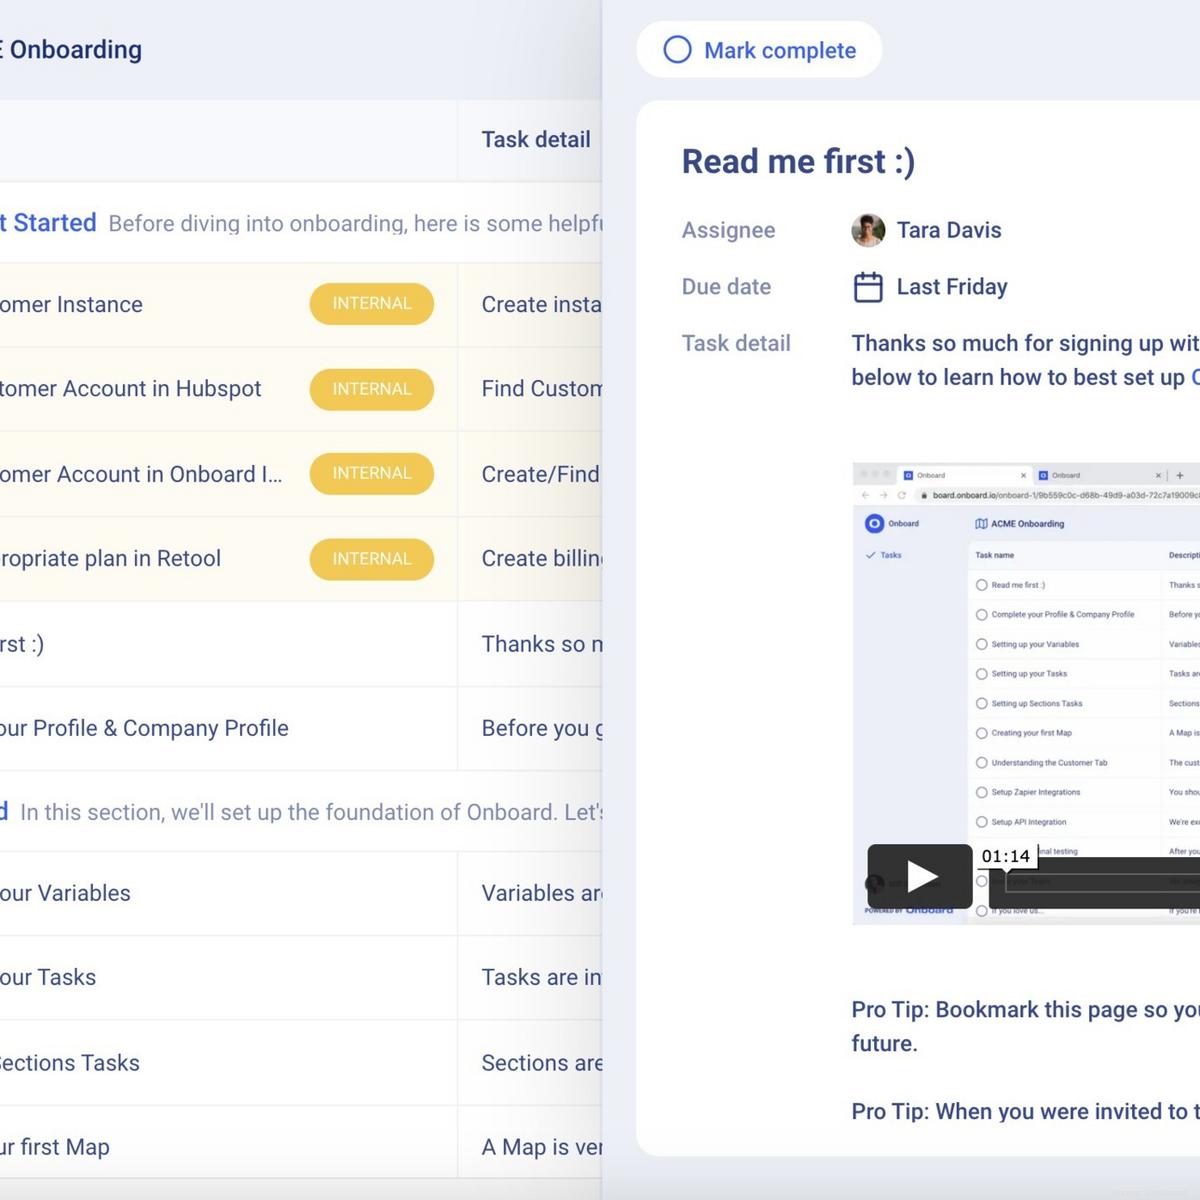The image size is (1200, 1200).
Task: Click the INTERNAL badge on the Retool plan row
Action: [371, 559]
